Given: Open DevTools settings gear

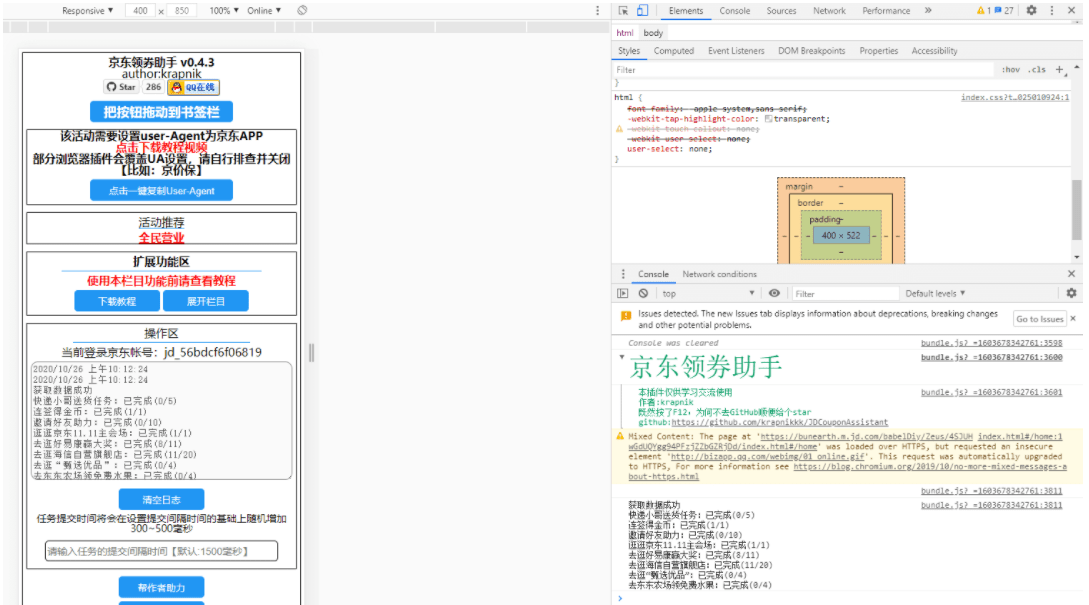Looking at the screenshot, I should point(1031,10).
